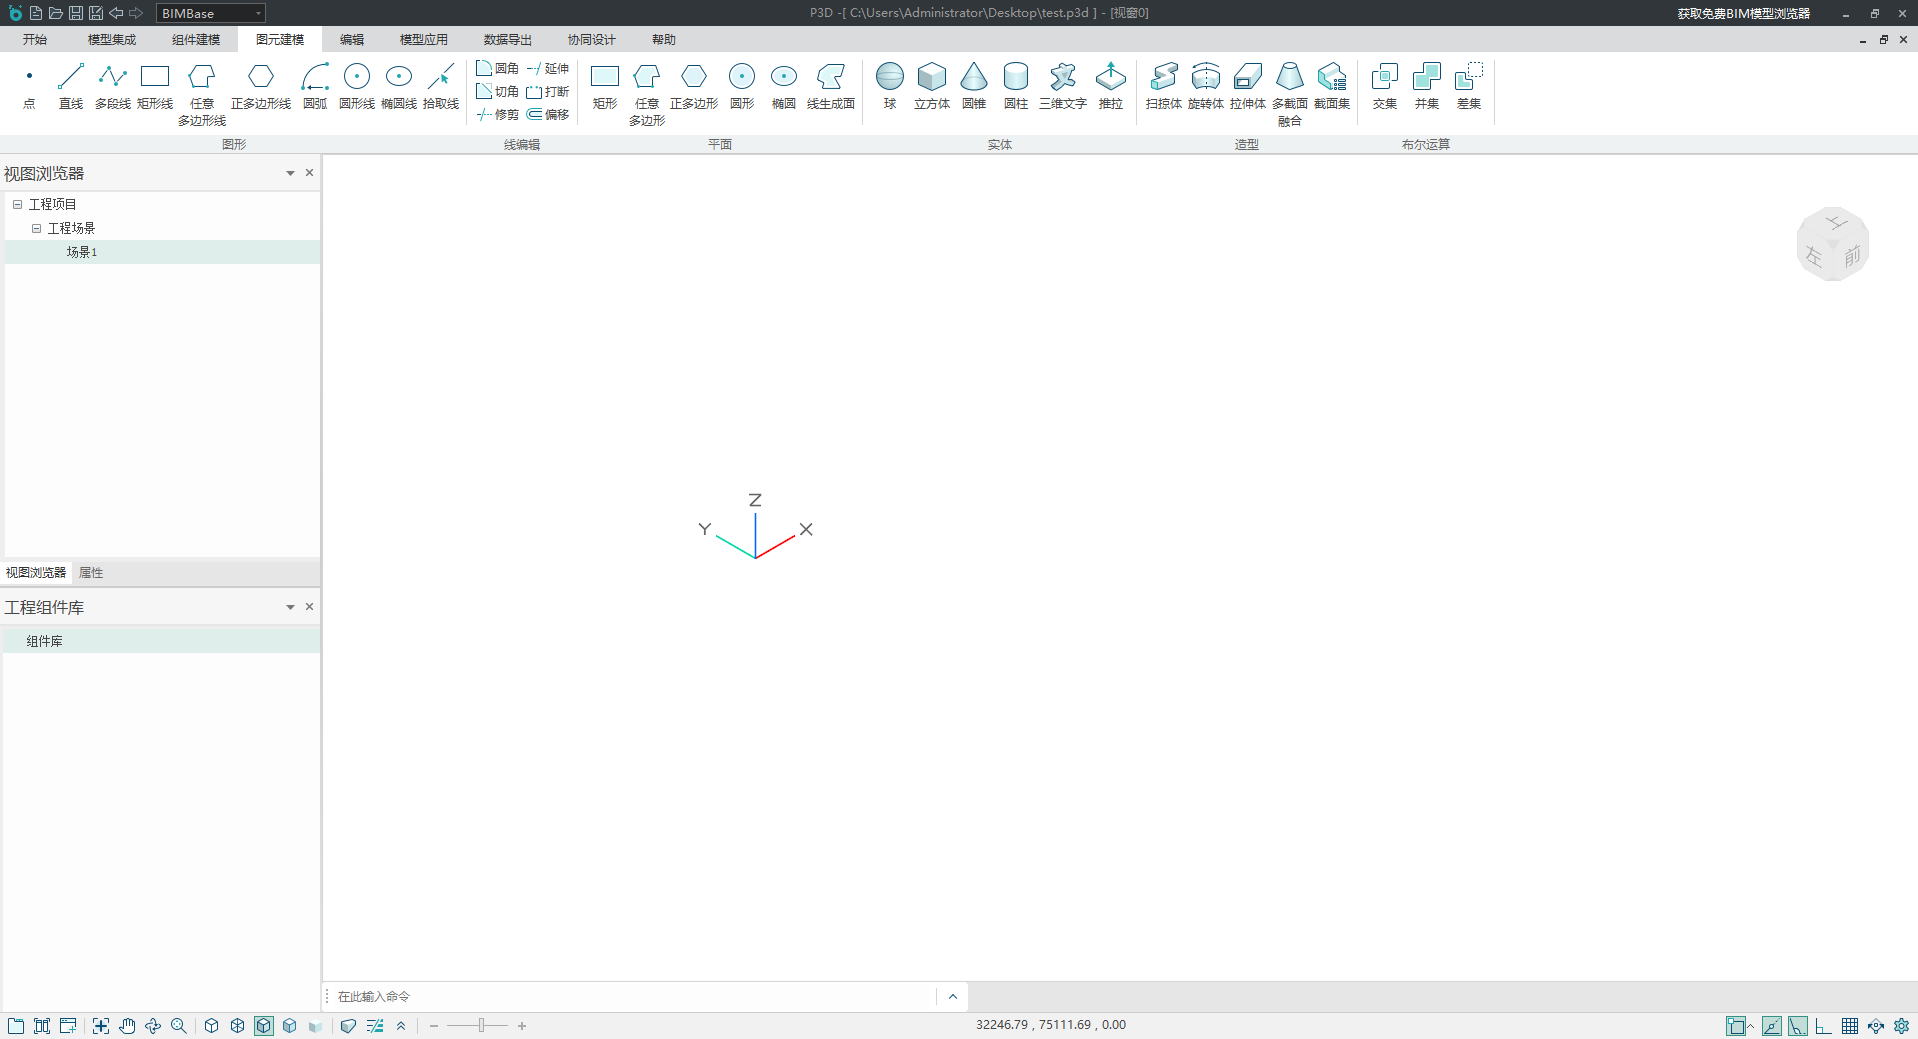This screenshot has height=1039, width=1918.
Task: Choose the 拉伸体 extrude tool
Action: click(x=1247, y=85)
